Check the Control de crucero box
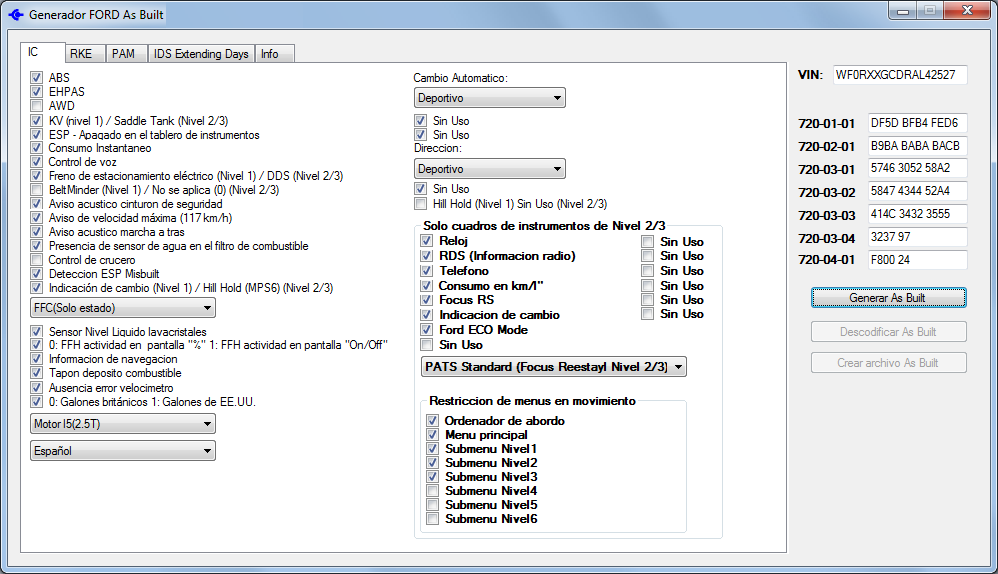The width and height of the screenshot is (998, 574). click(37, 260)
